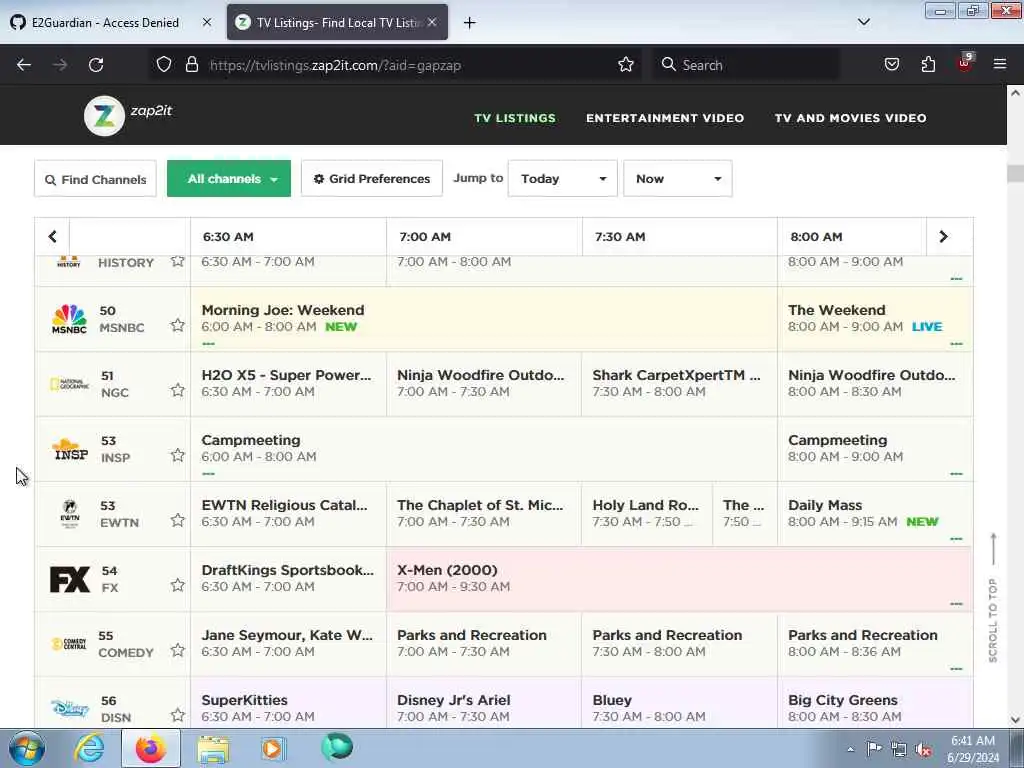Go back using browser back arrow
The height and width of the screenshot is (768, 1024).
point(24,65)
